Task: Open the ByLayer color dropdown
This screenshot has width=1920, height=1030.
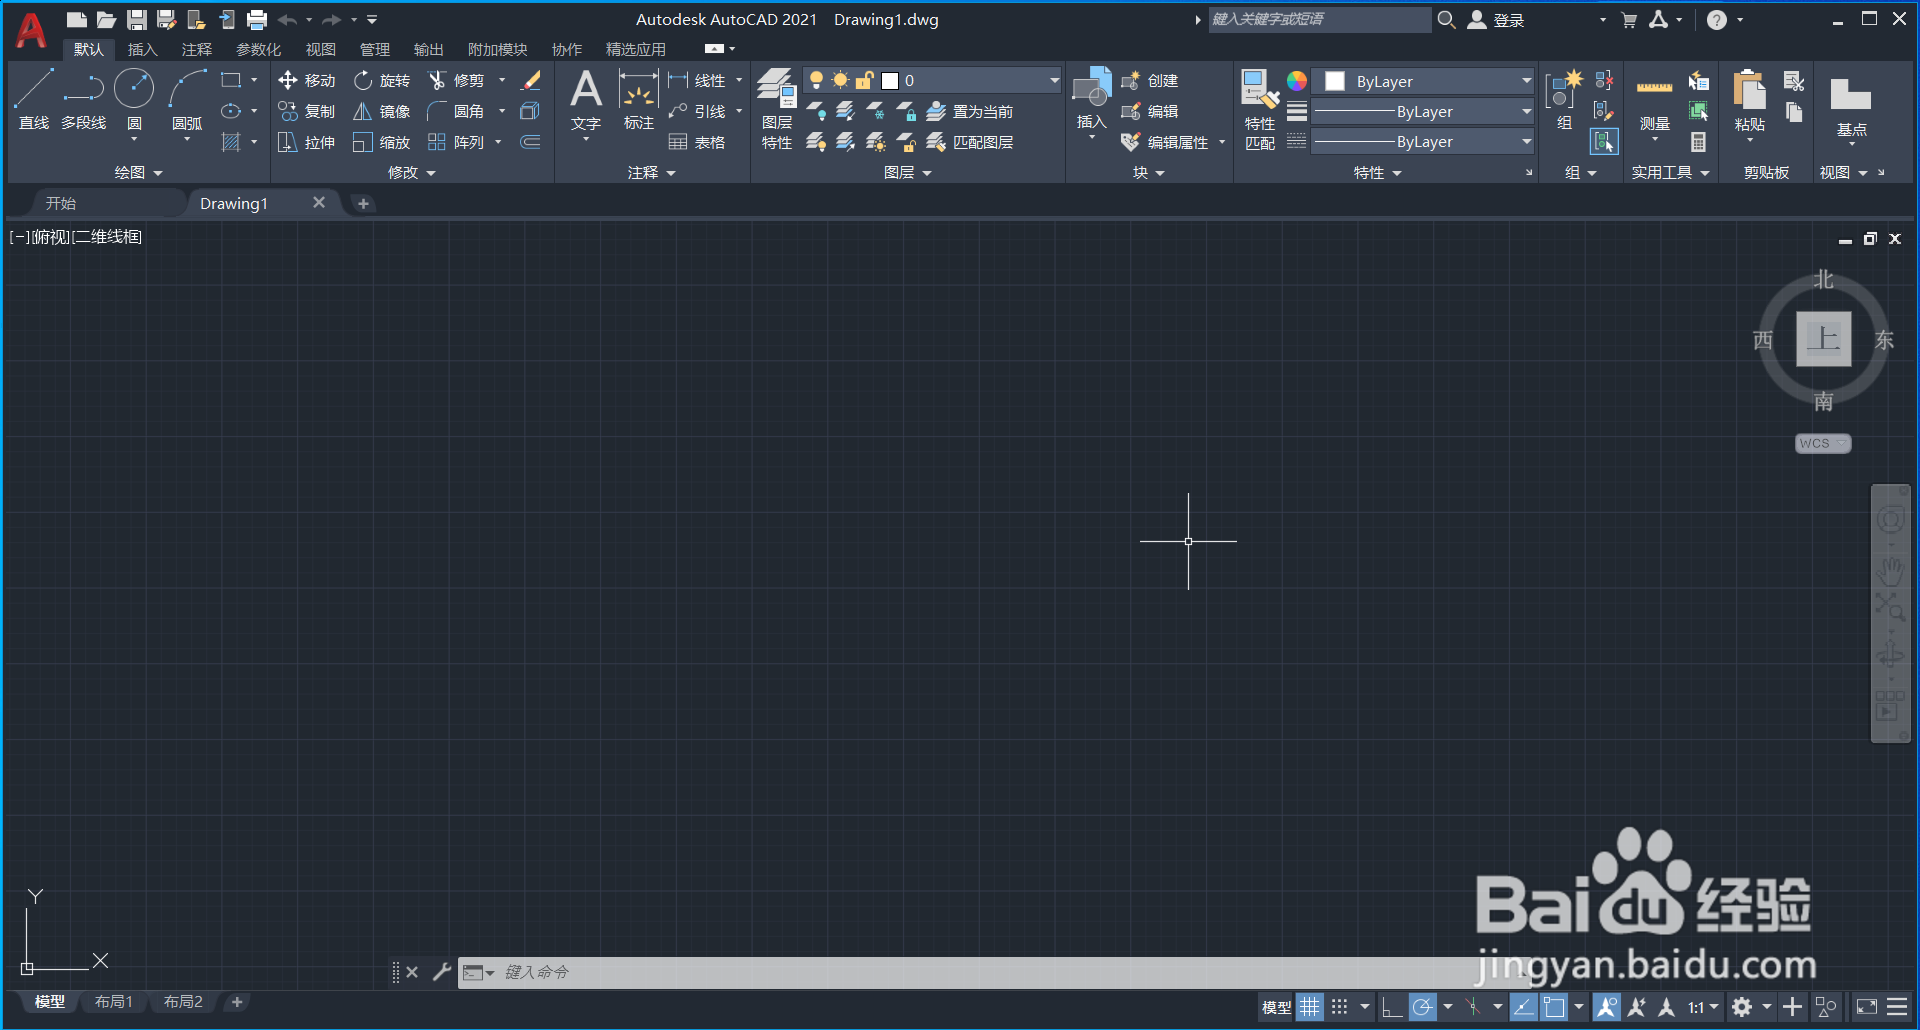Action: [1423, 81]
